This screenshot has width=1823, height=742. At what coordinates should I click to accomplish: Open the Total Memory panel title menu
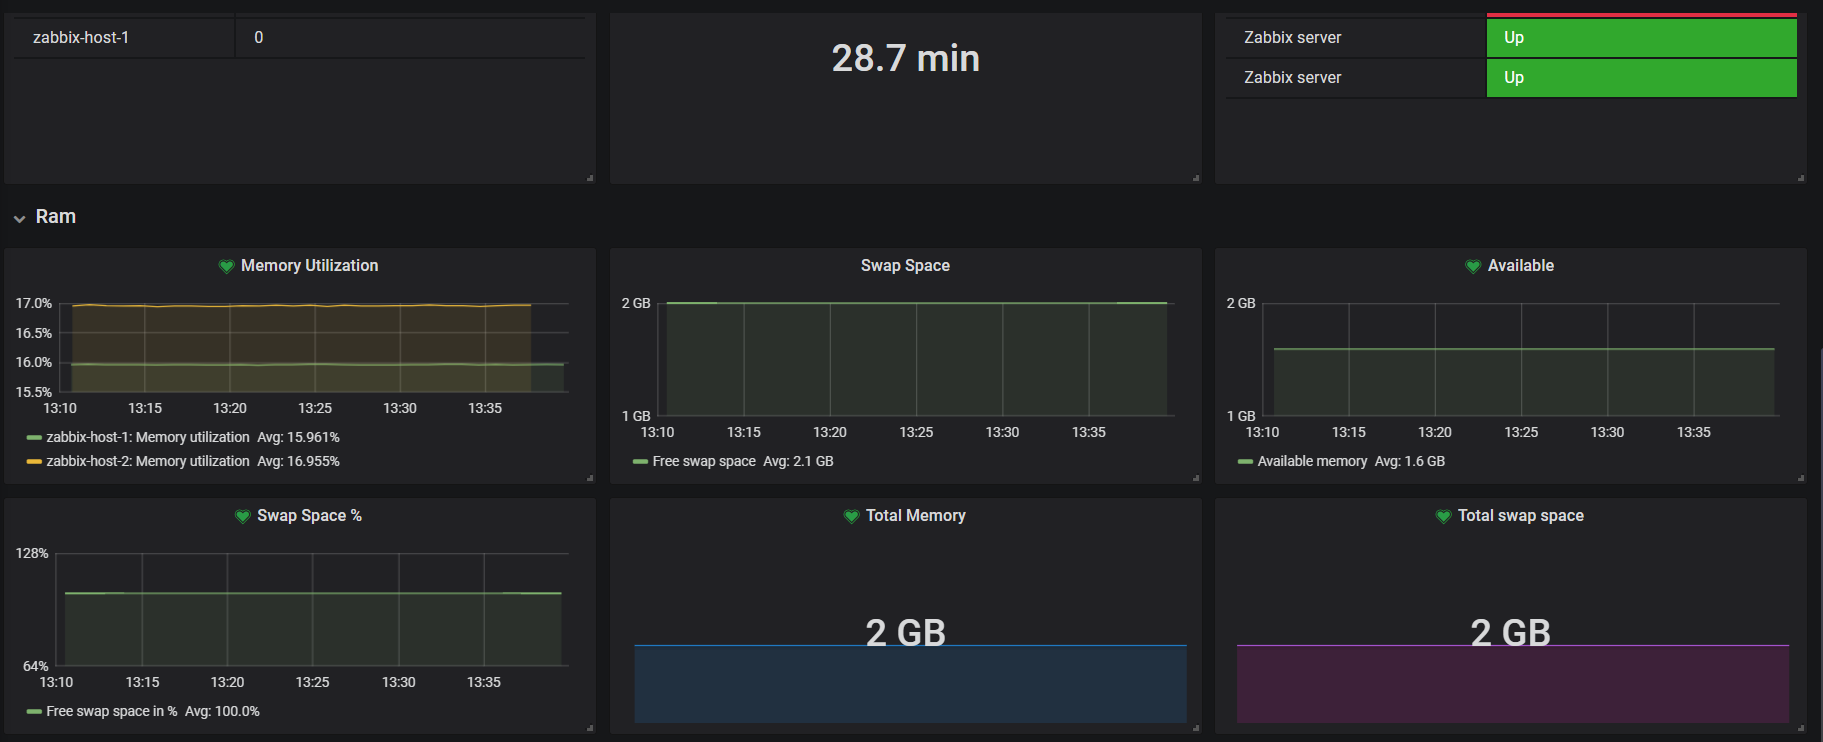[x=915, y=515]
